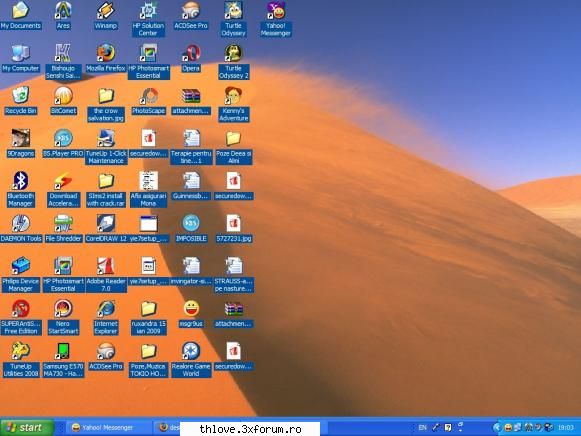The height and width of the screenshot is (436, 581).
Task: Open Winamp desktop shortcut
Action: 106,16
